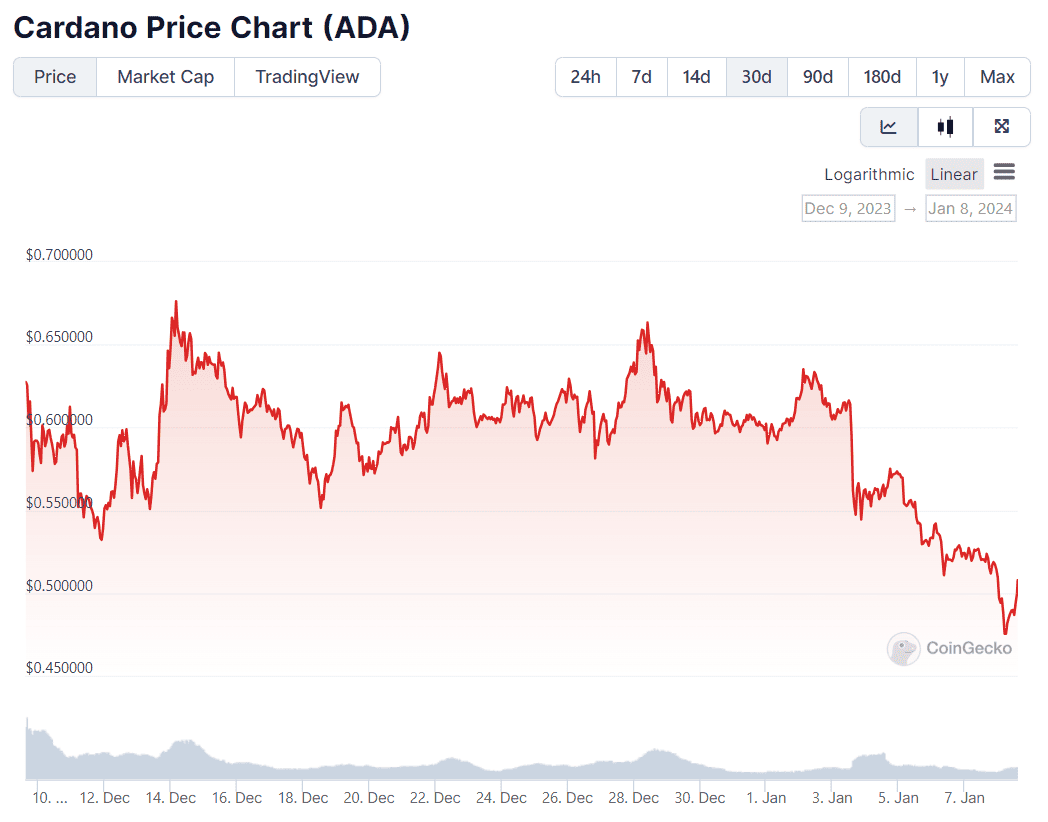
Task: Keep the Linear scale selected
Action: tap(953, 174)
